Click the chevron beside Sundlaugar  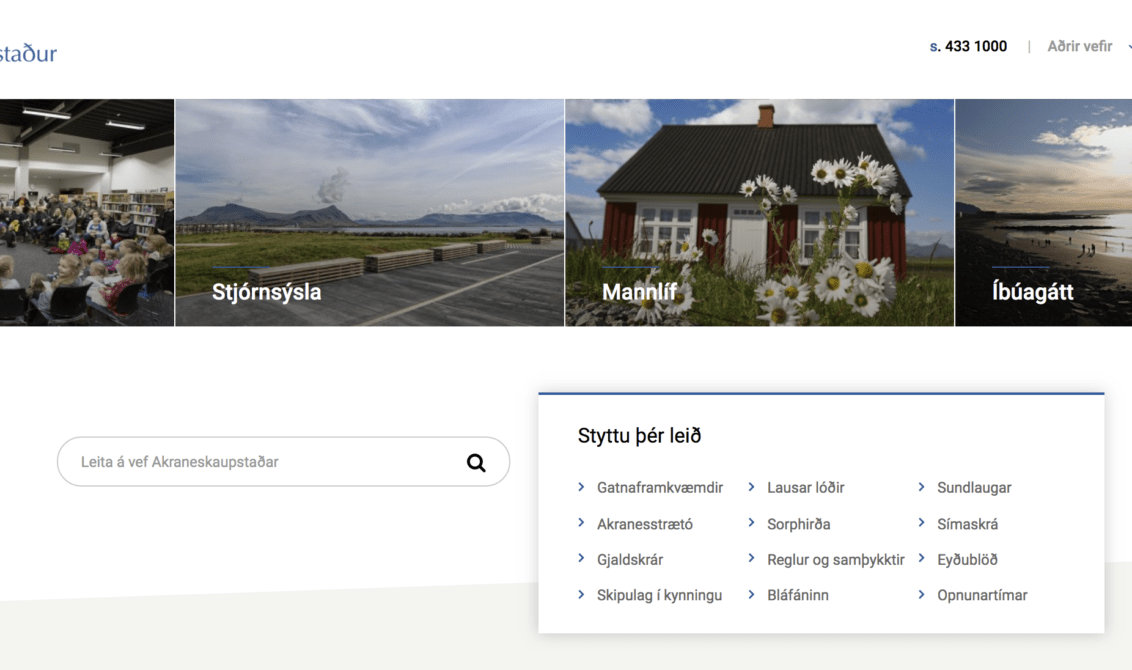(921, 487)
